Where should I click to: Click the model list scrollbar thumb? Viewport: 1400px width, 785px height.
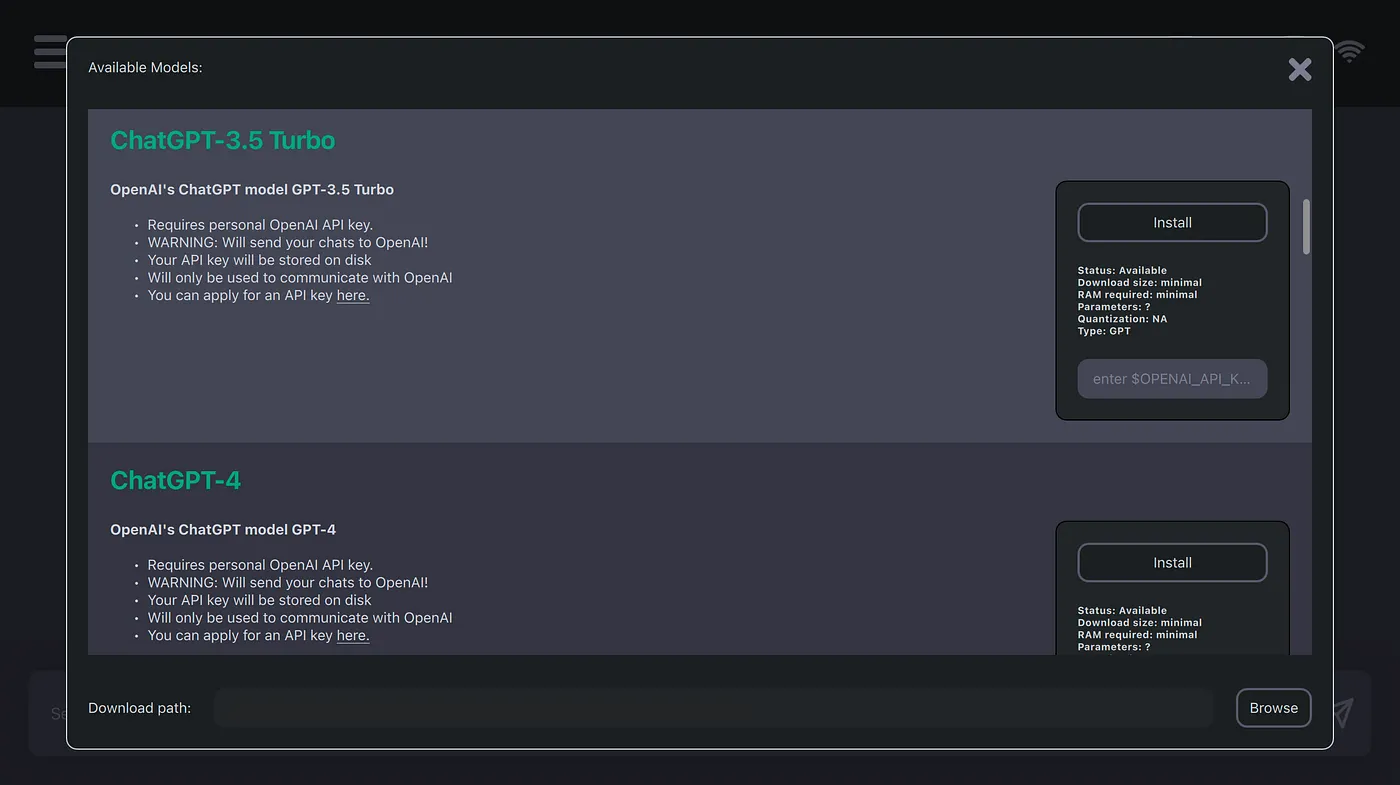pos(1306,227)
